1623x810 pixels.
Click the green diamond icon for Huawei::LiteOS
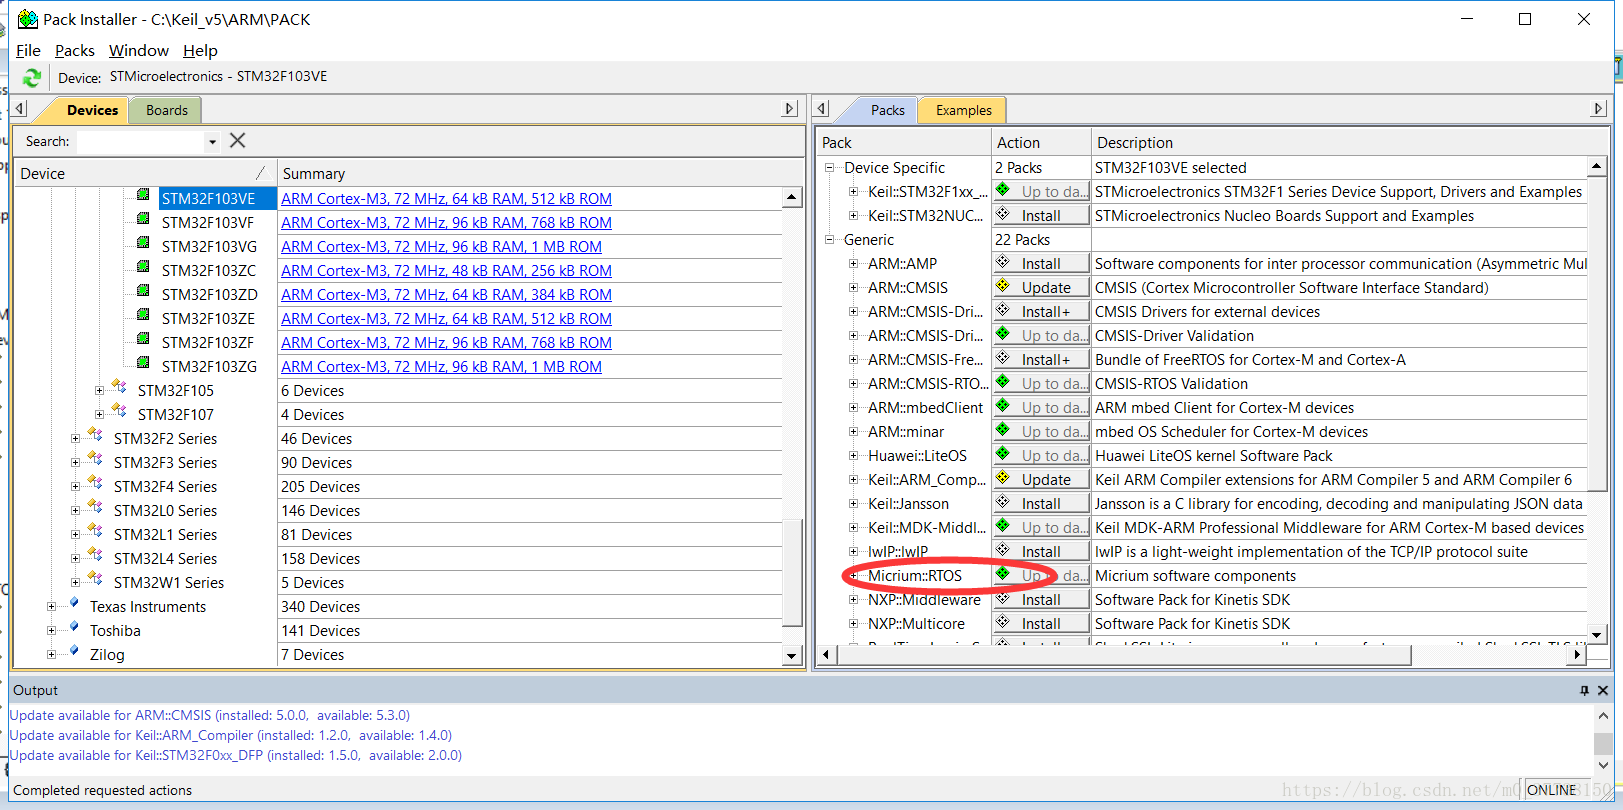[x=1003, y=454]
